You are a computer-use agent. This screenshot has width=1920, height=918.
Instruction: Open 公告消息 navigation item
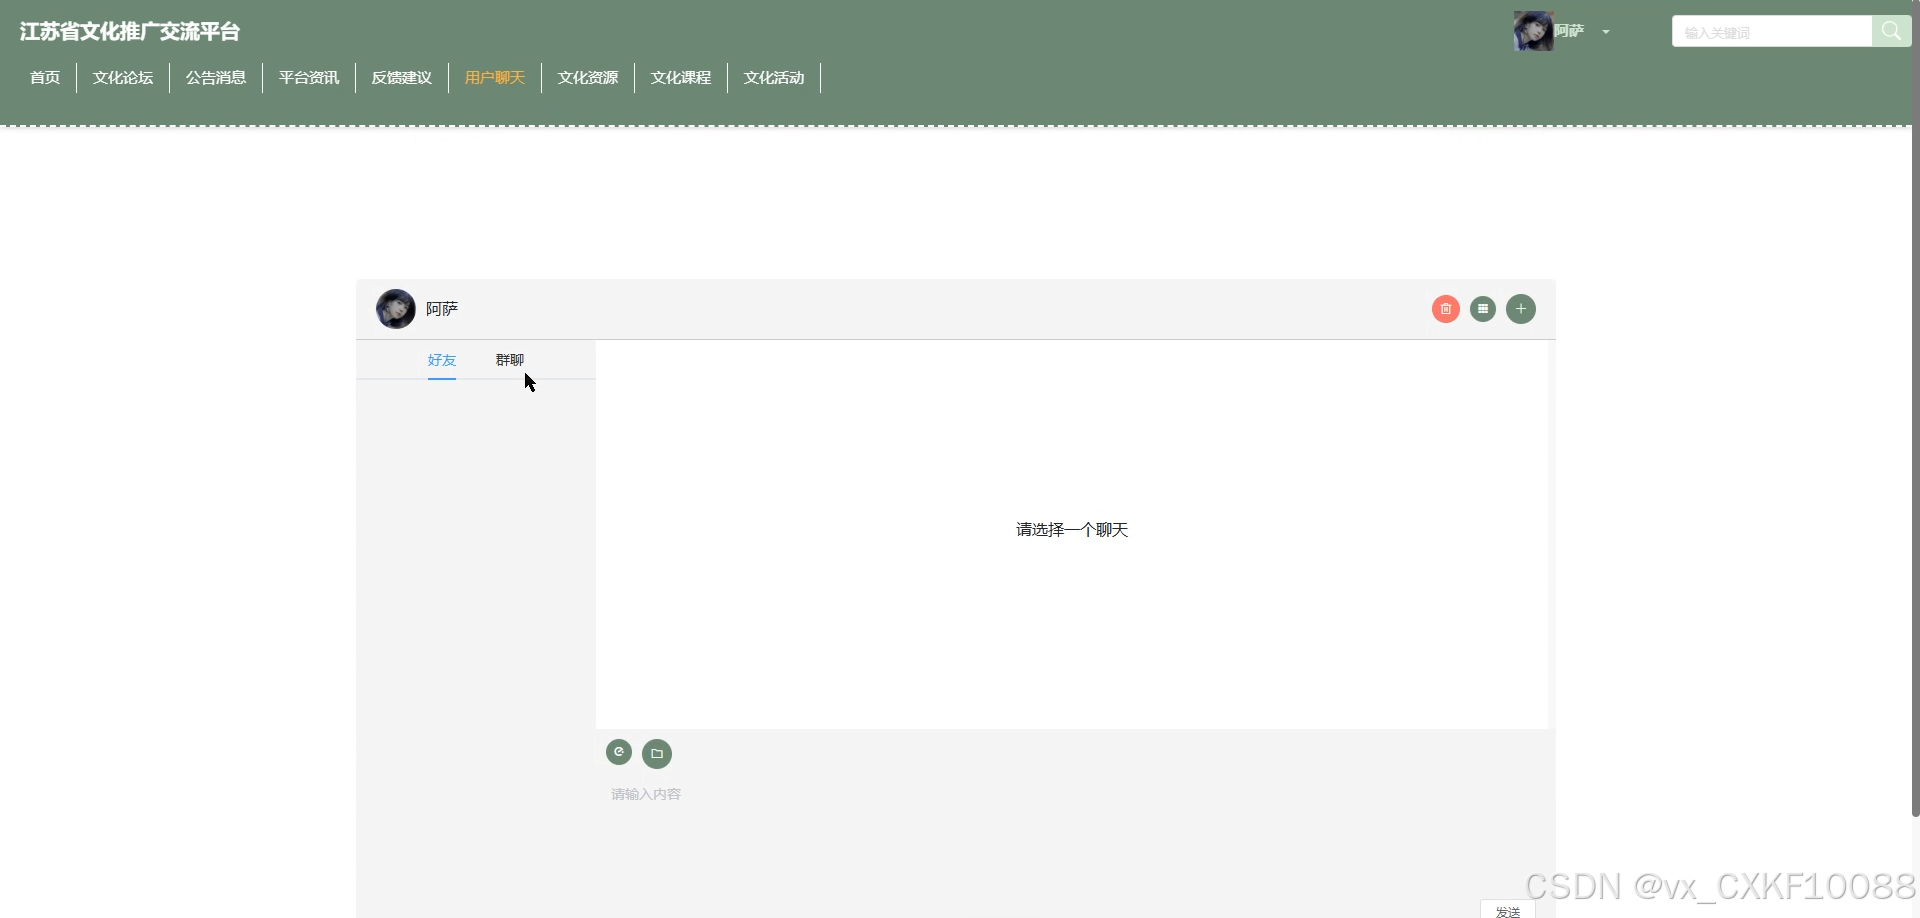(x=216, y=78)
